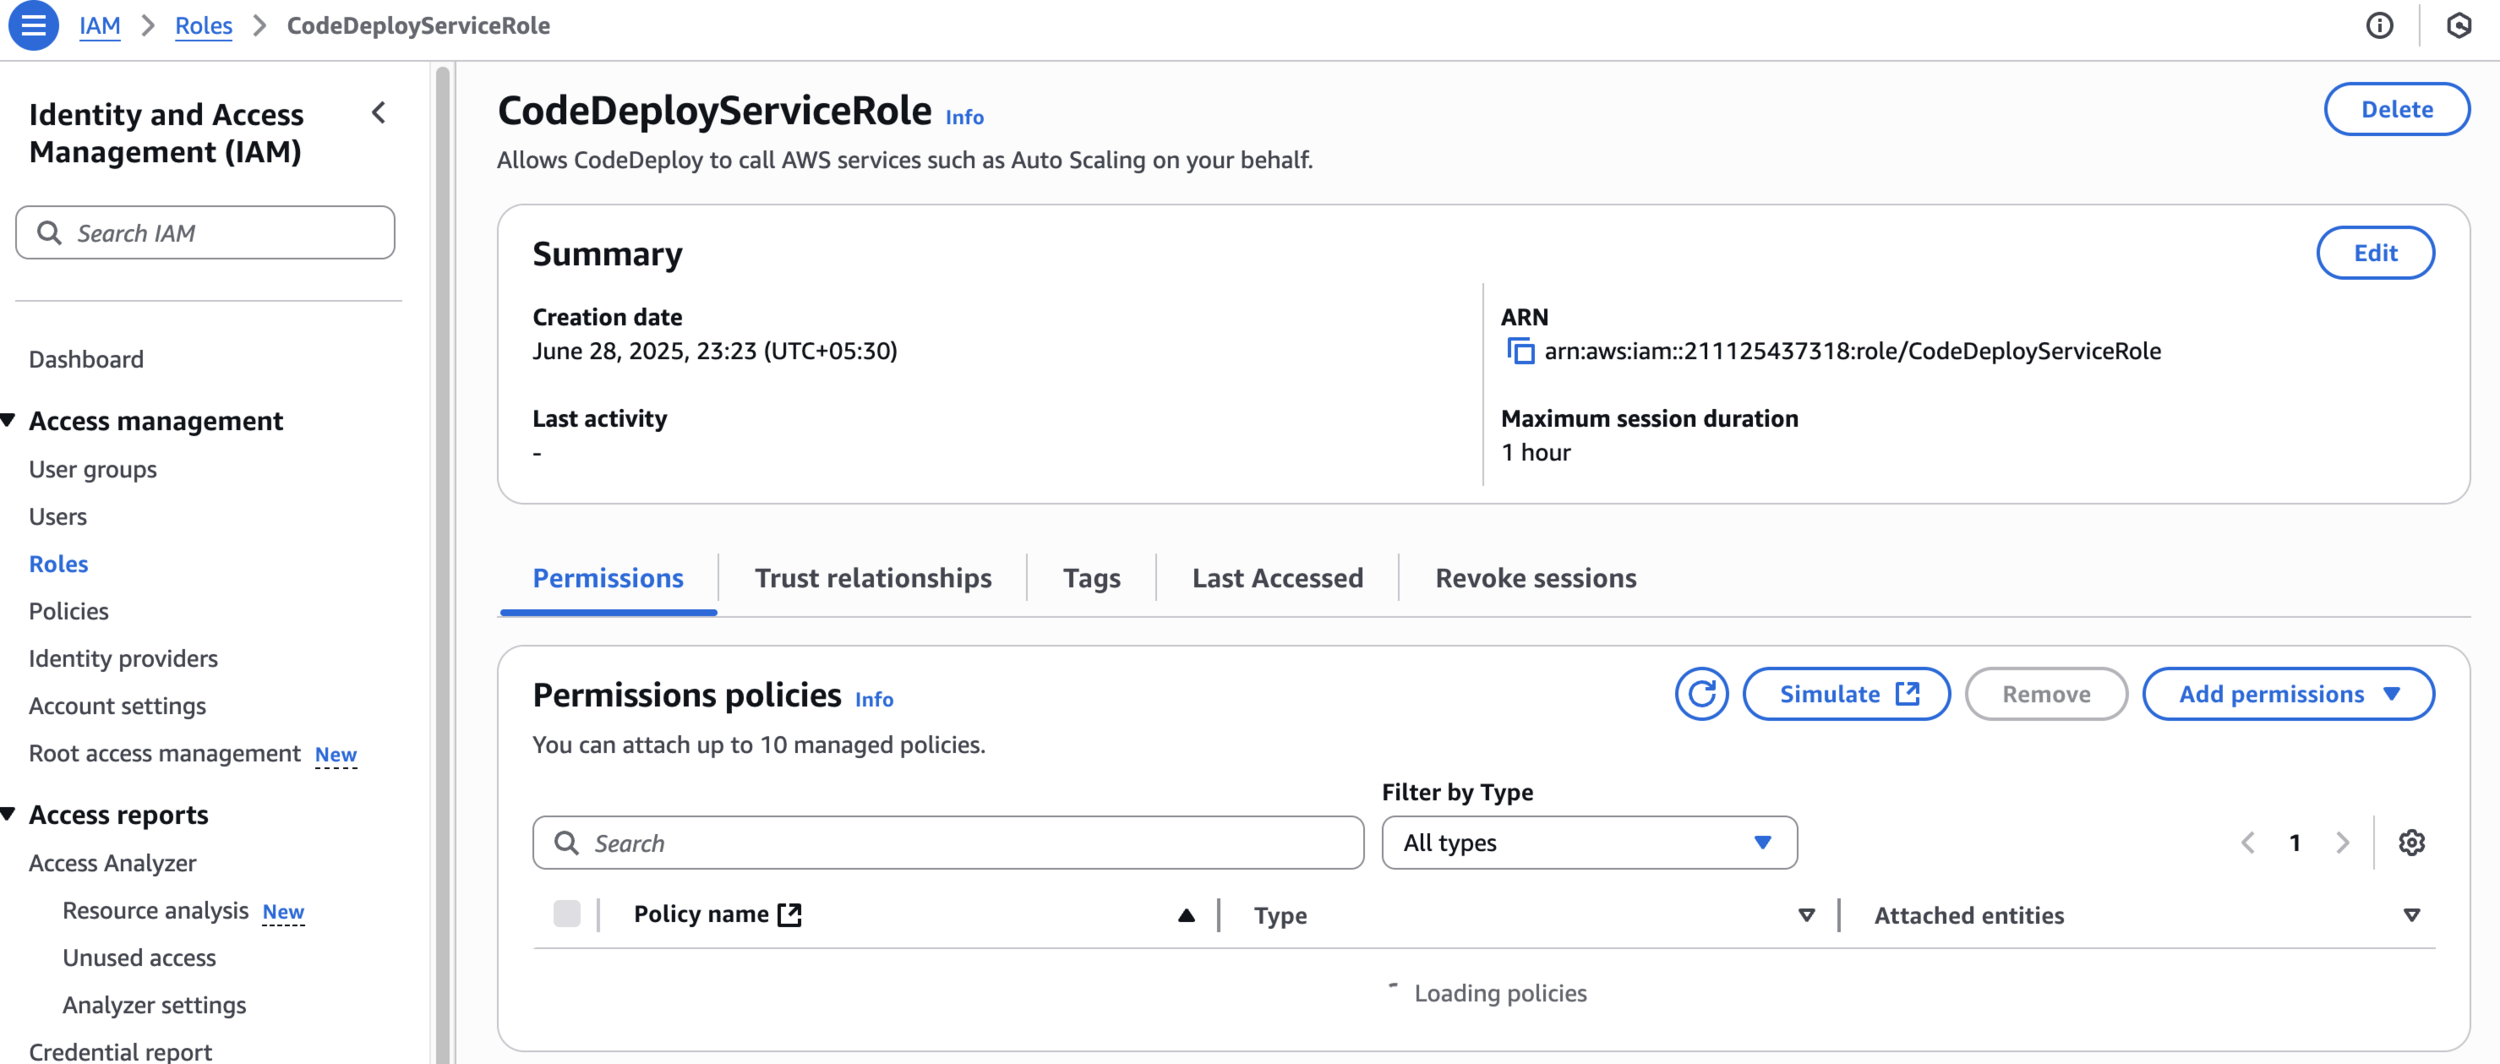Viewport: 2500px width, 1064px height.
Task: Open Unused access in sidebar
Action: click(x=139, y=957)
